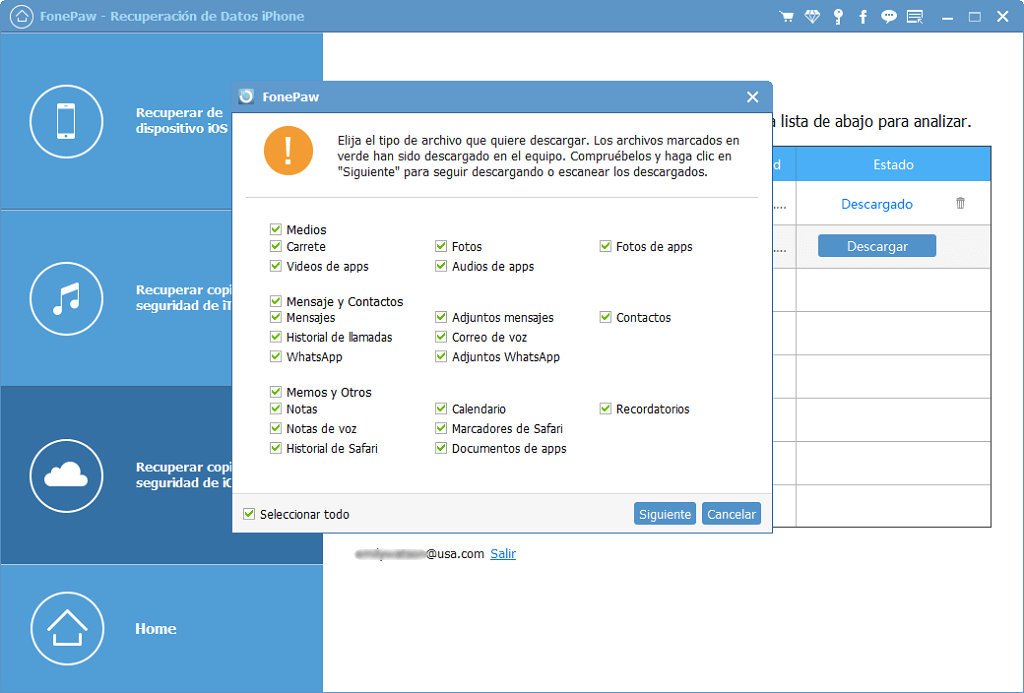Toggle Documentos de apps checkbox
This screenshot has width=1024, height=693.
441,448
